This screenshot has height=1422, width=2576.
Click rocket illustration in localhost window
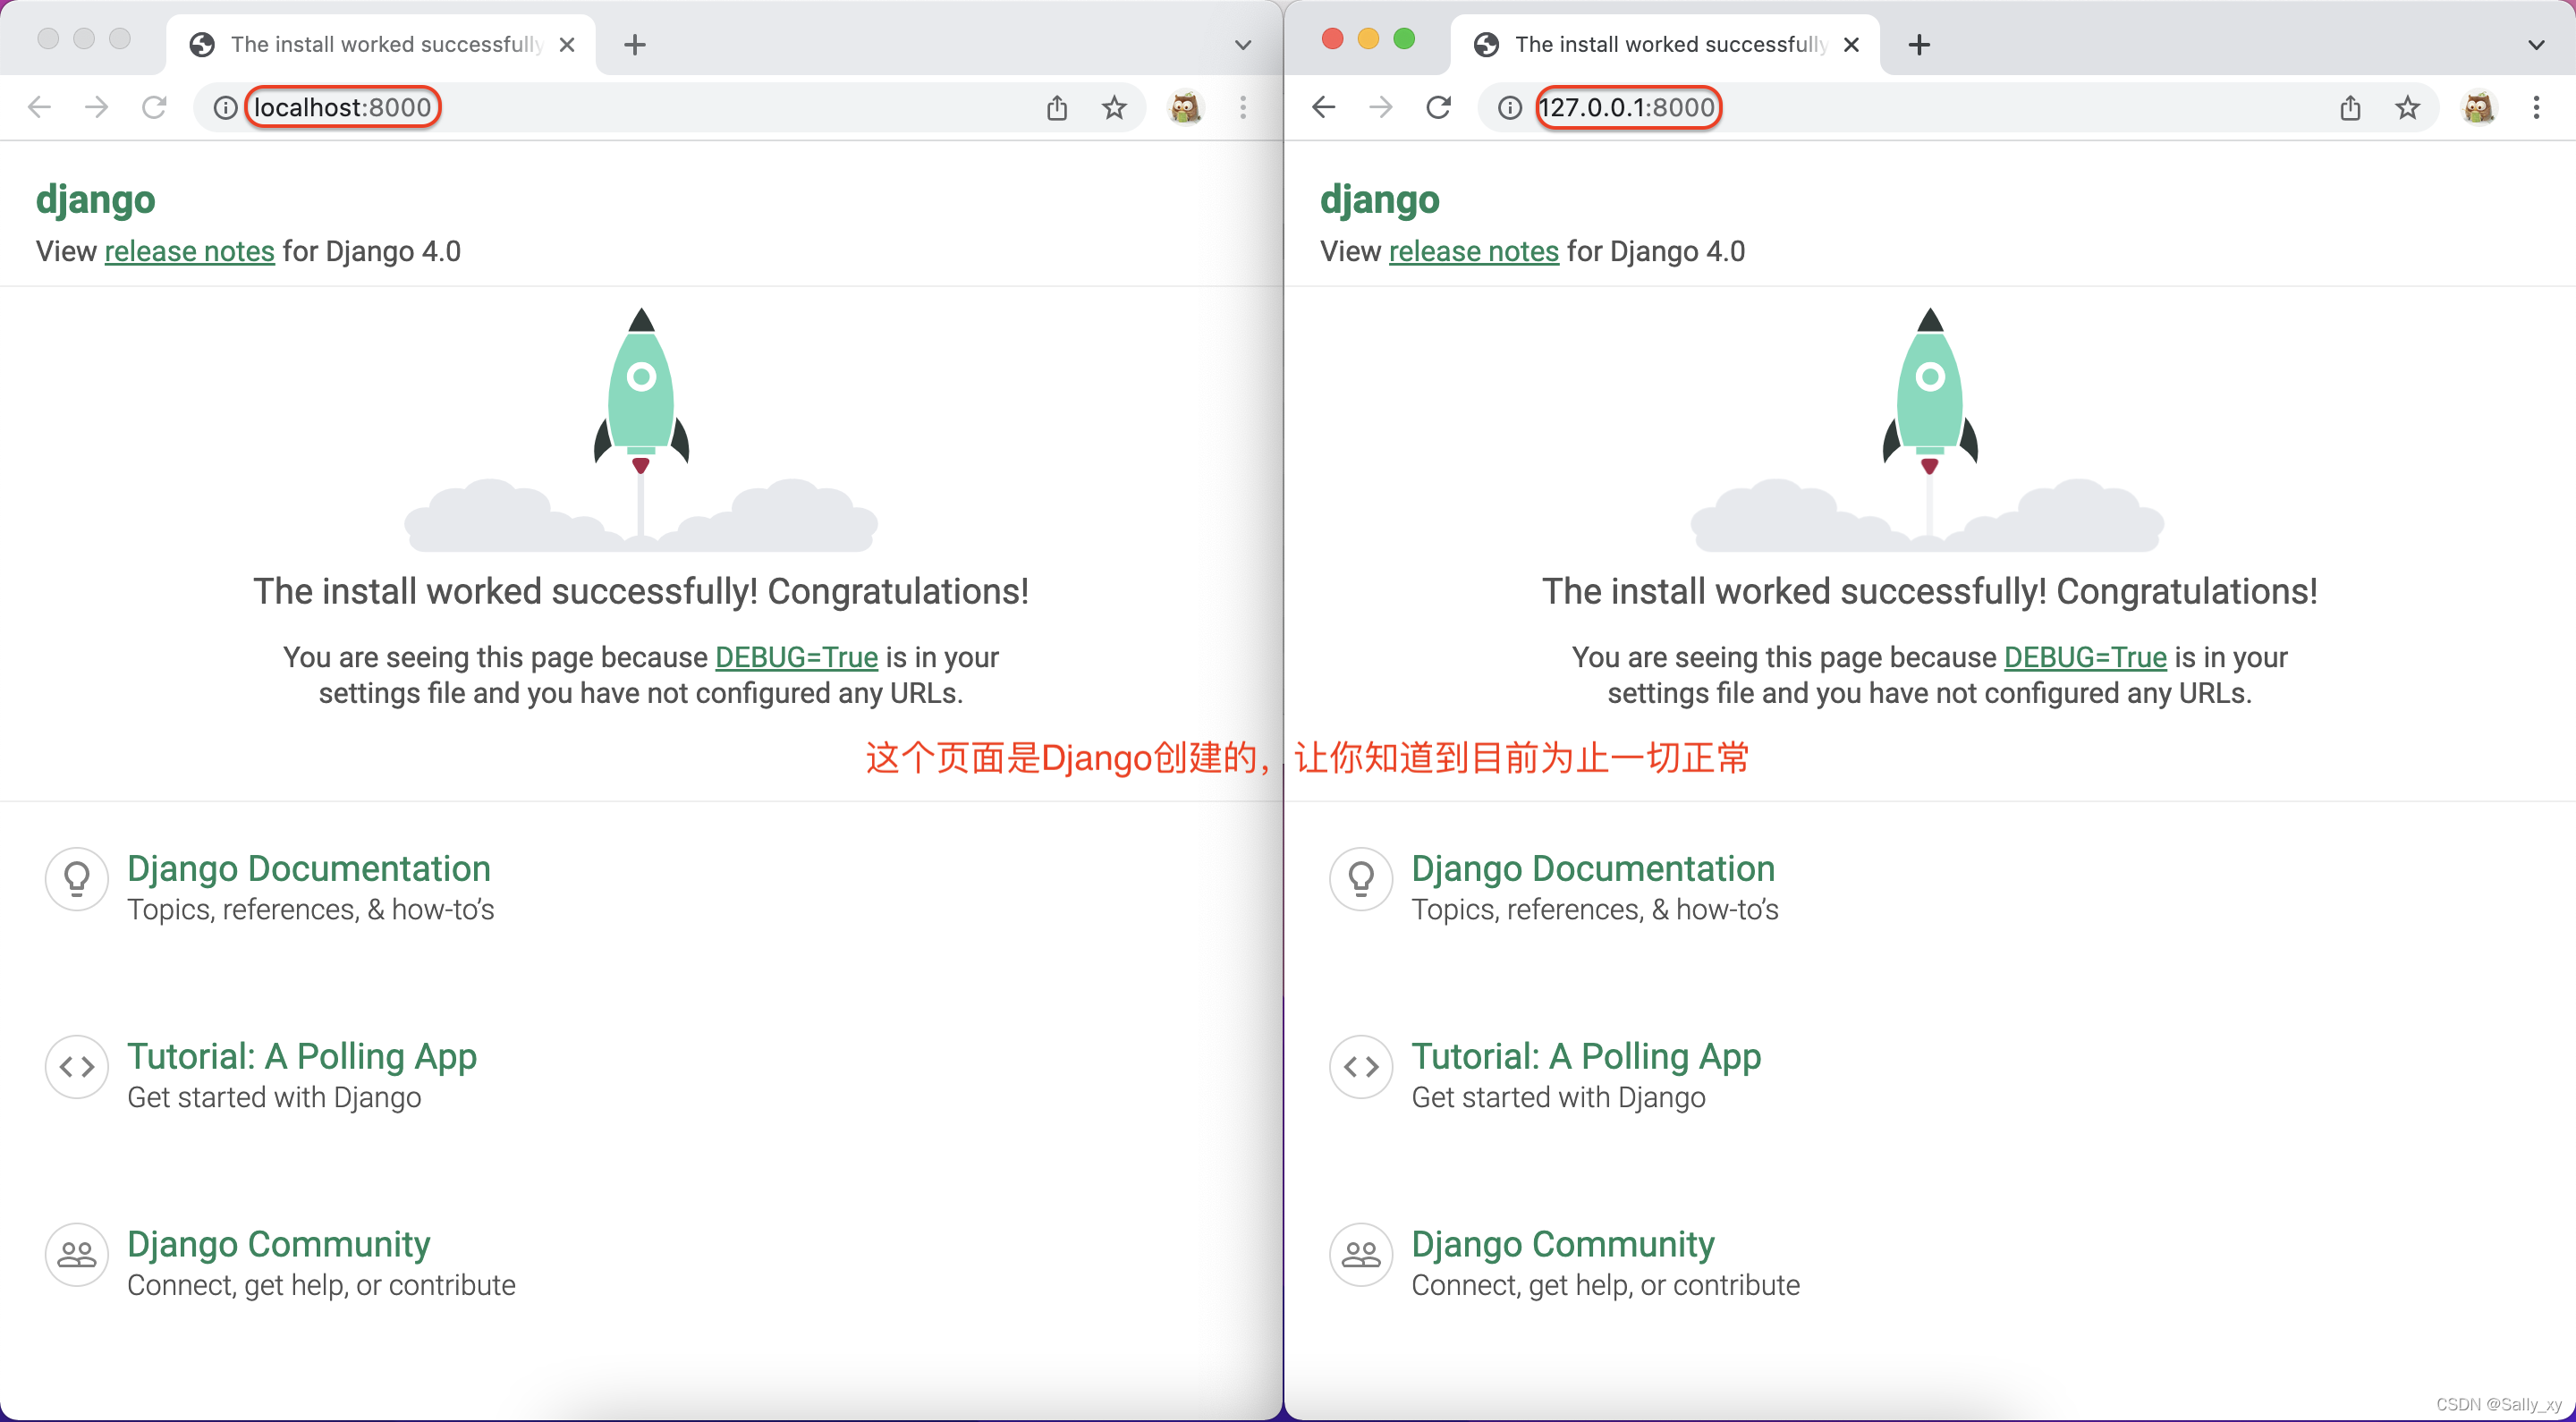tap(641, 429)
